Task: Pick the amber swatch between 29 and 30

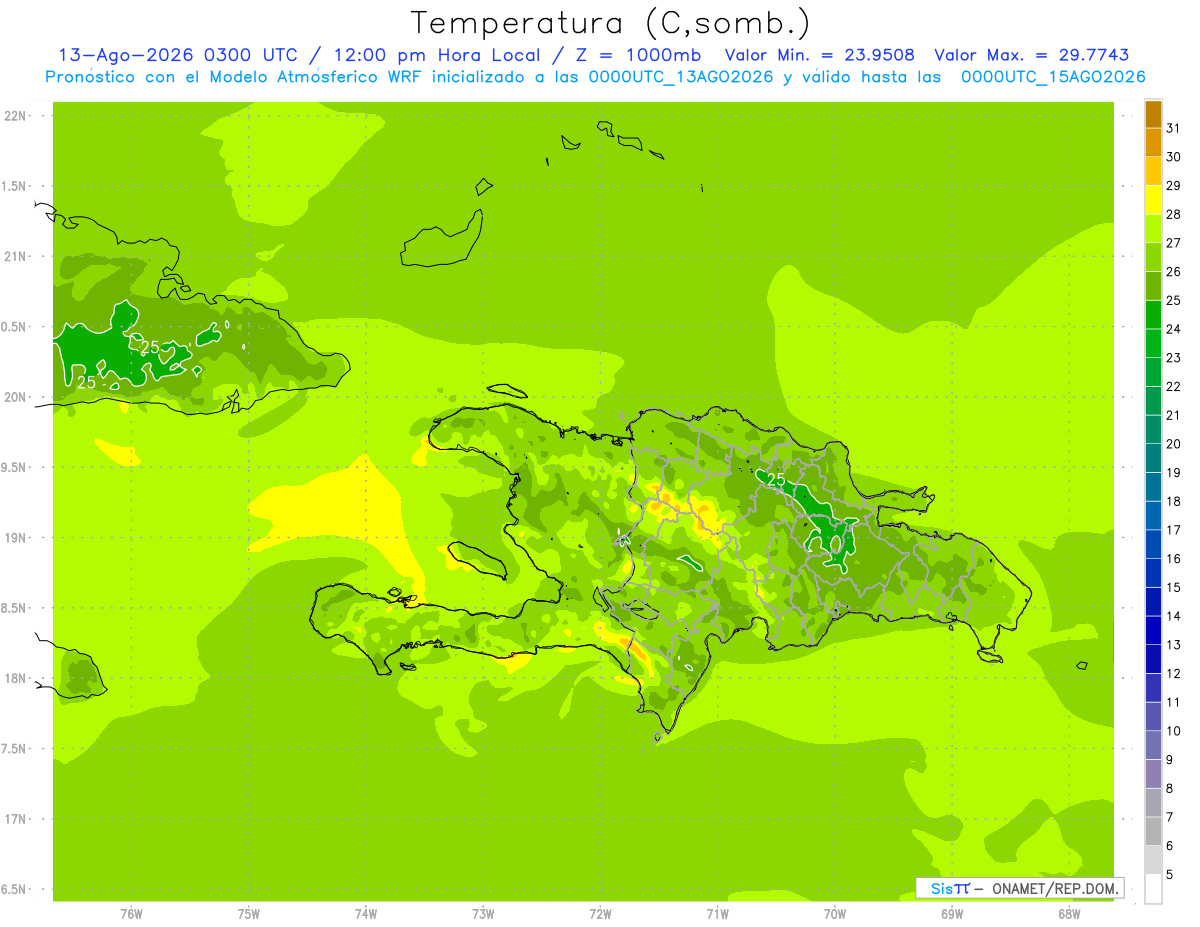Action: (1153, 172)
